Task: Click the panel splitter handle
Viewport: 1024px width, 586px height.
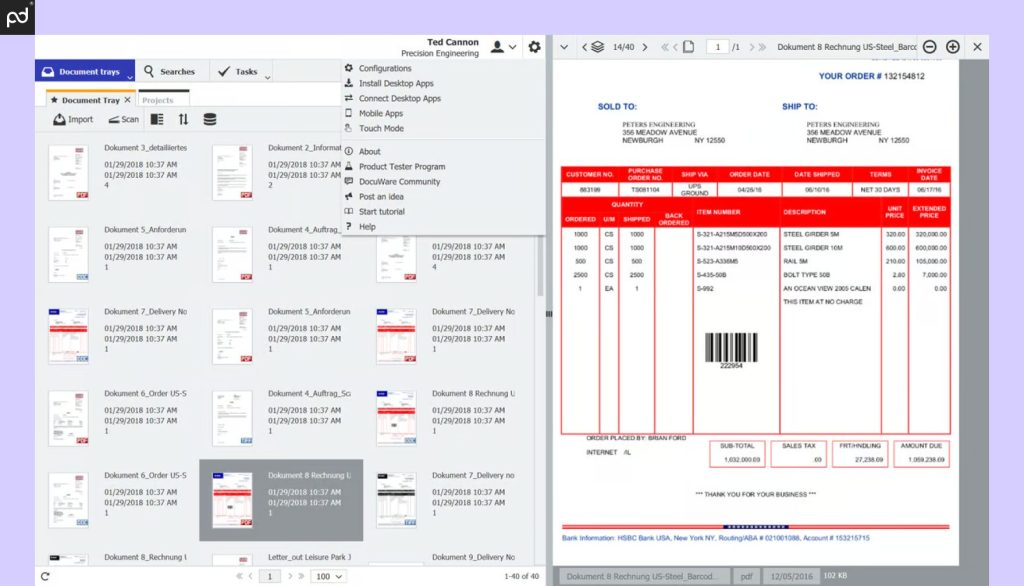Action: point(549,314)
